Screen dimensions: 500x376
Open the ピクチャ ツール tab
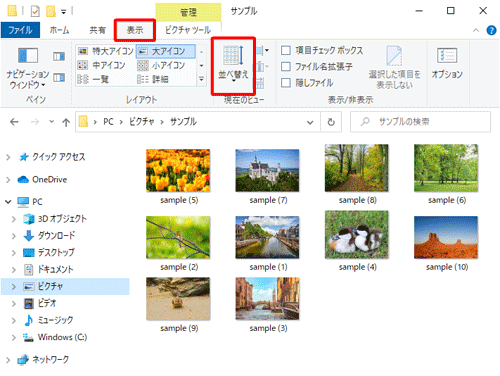pyautogui.click(x=188, y=30)
